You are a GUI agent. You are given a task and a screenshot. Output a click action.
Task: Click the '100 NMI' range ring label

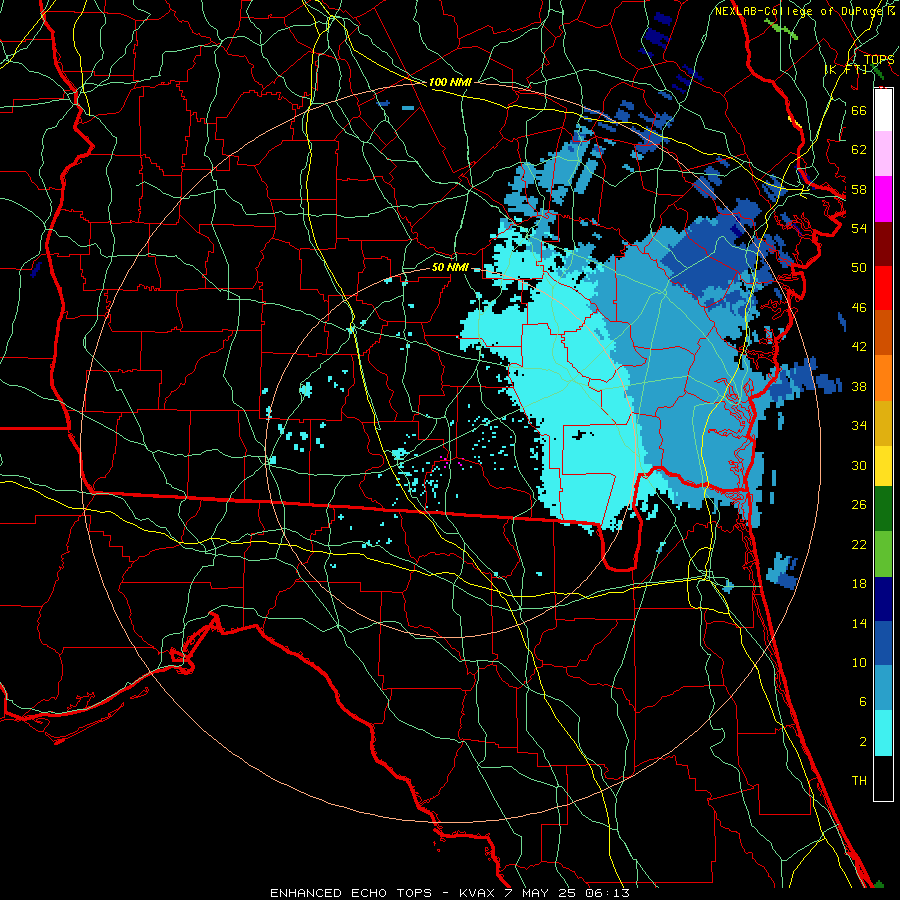point(450,82)
